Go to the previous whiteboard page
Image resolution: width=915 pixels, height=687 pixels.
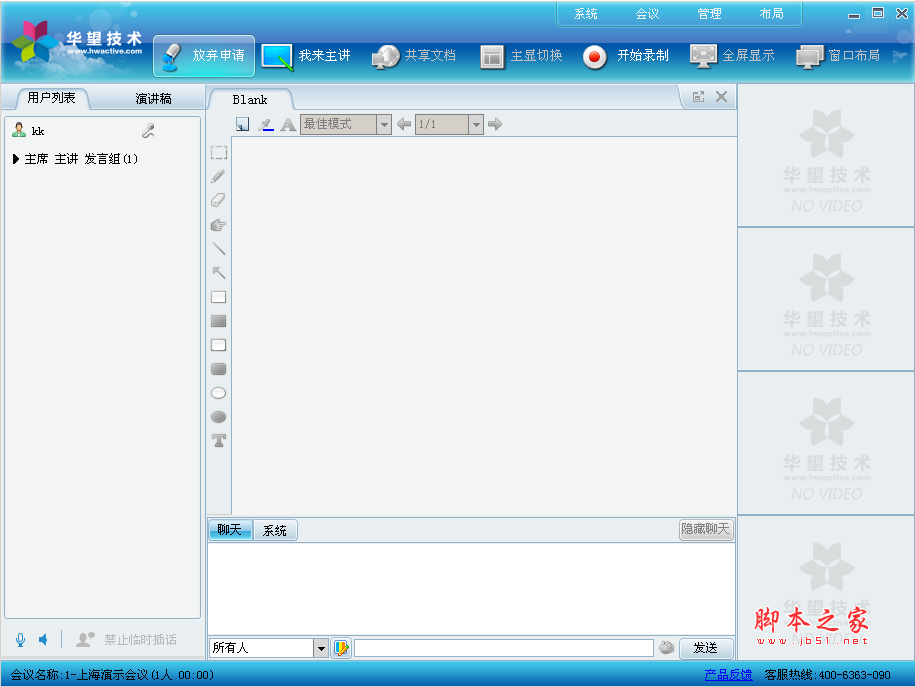tap(404, 124)
